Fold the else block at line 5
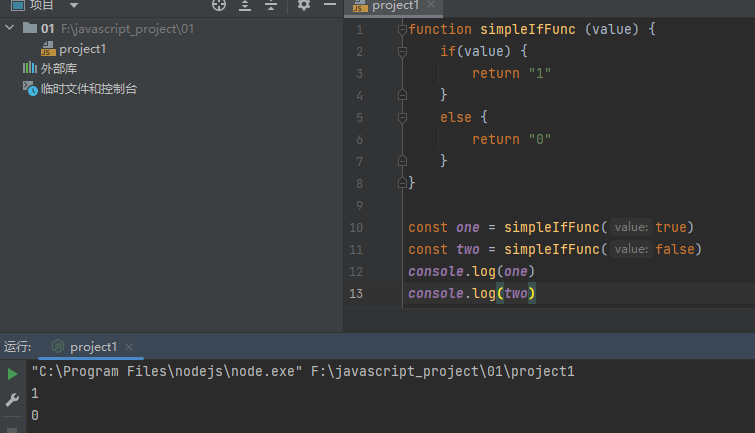Viewport: 755px width, 433px height. (403, 118)
